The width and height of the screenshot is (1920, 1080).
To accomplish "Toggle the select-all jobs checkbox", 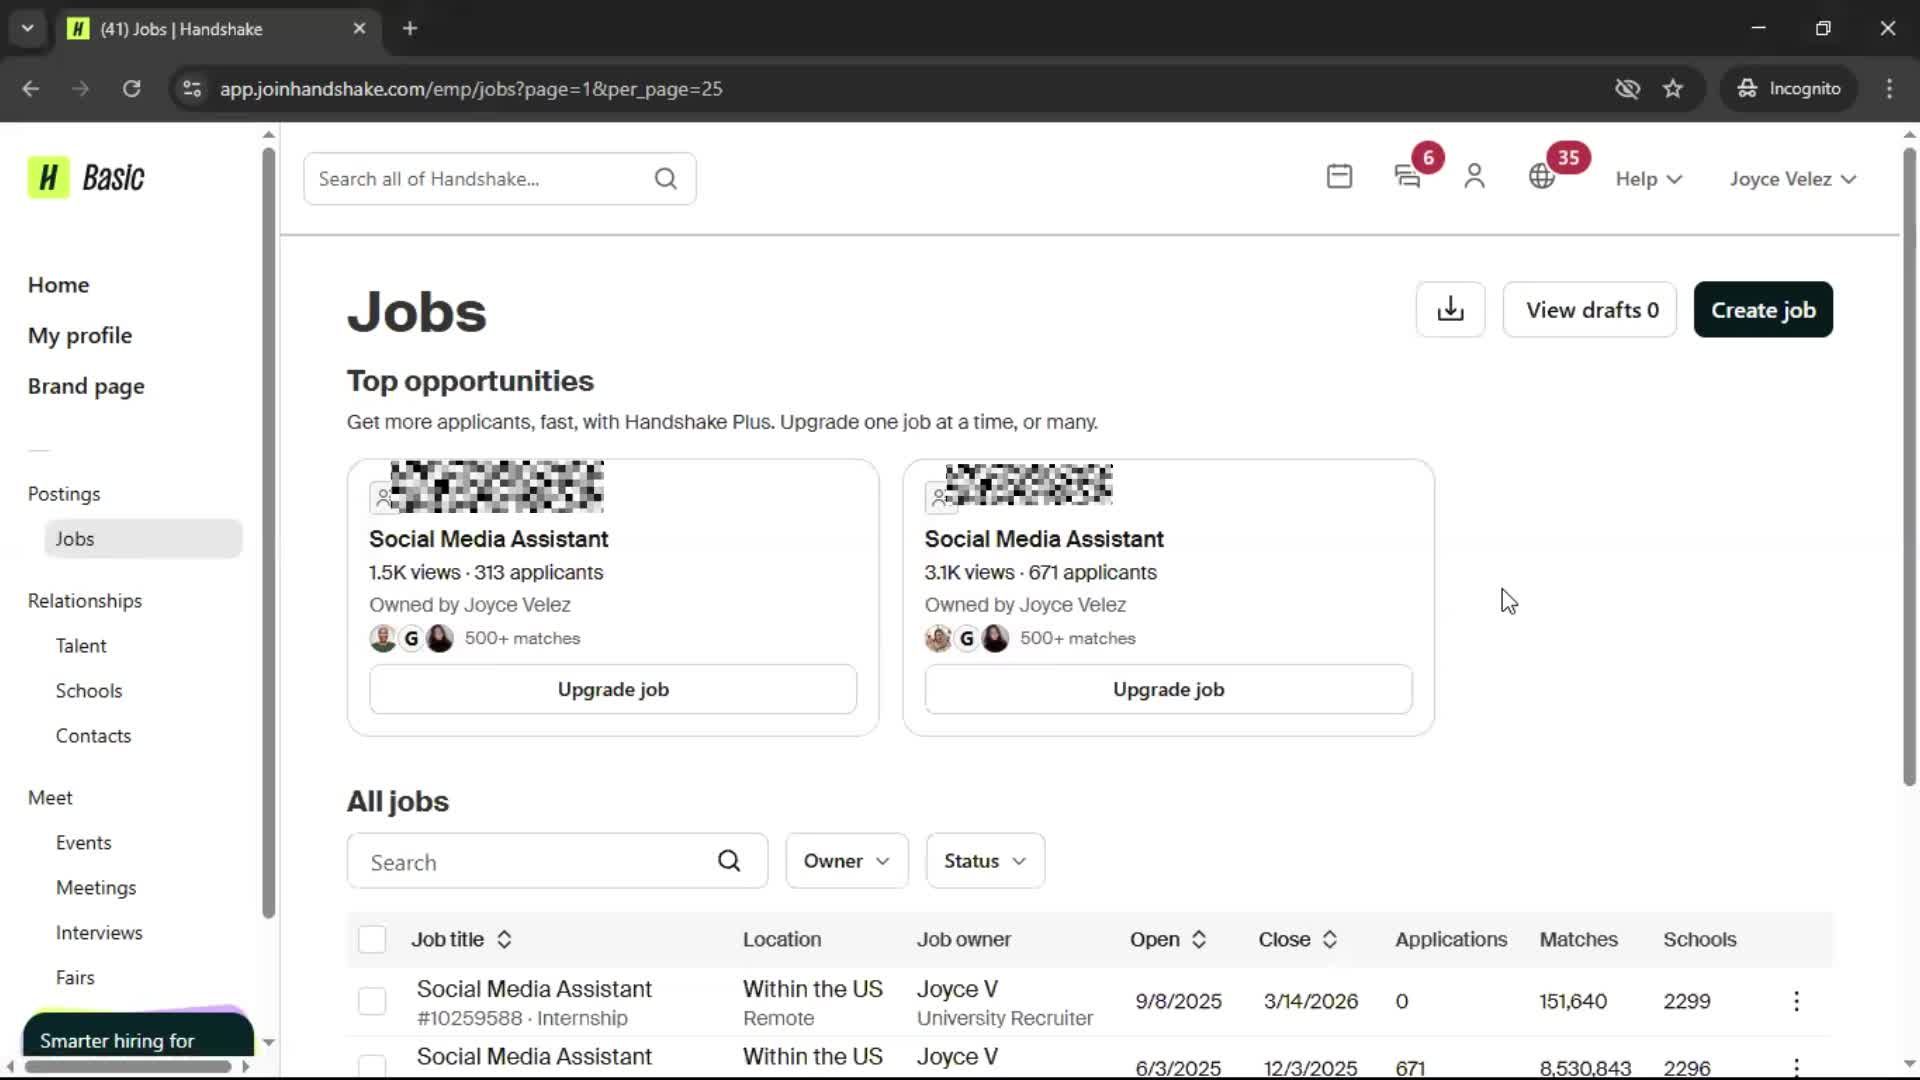I will tap(372, 939).
